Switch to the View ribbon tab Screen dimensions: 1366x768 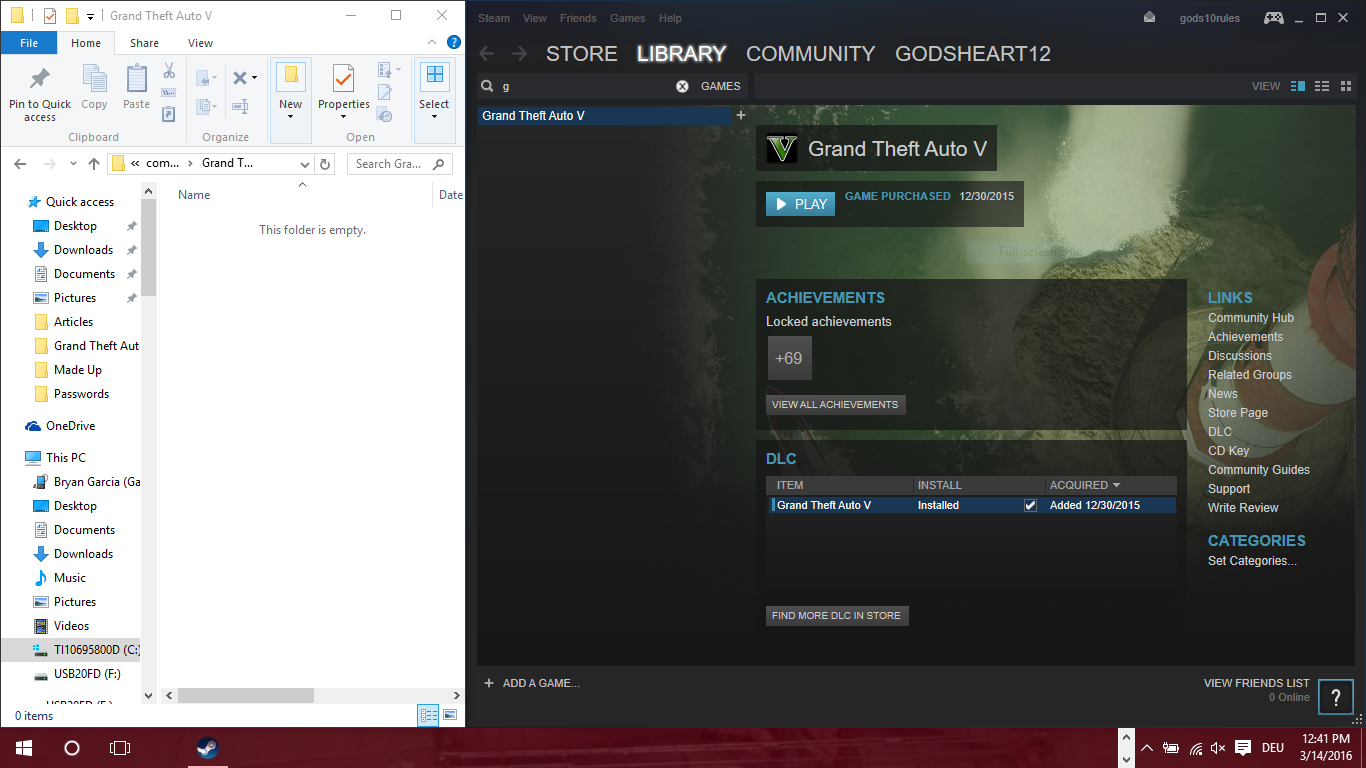pos(200,43)
